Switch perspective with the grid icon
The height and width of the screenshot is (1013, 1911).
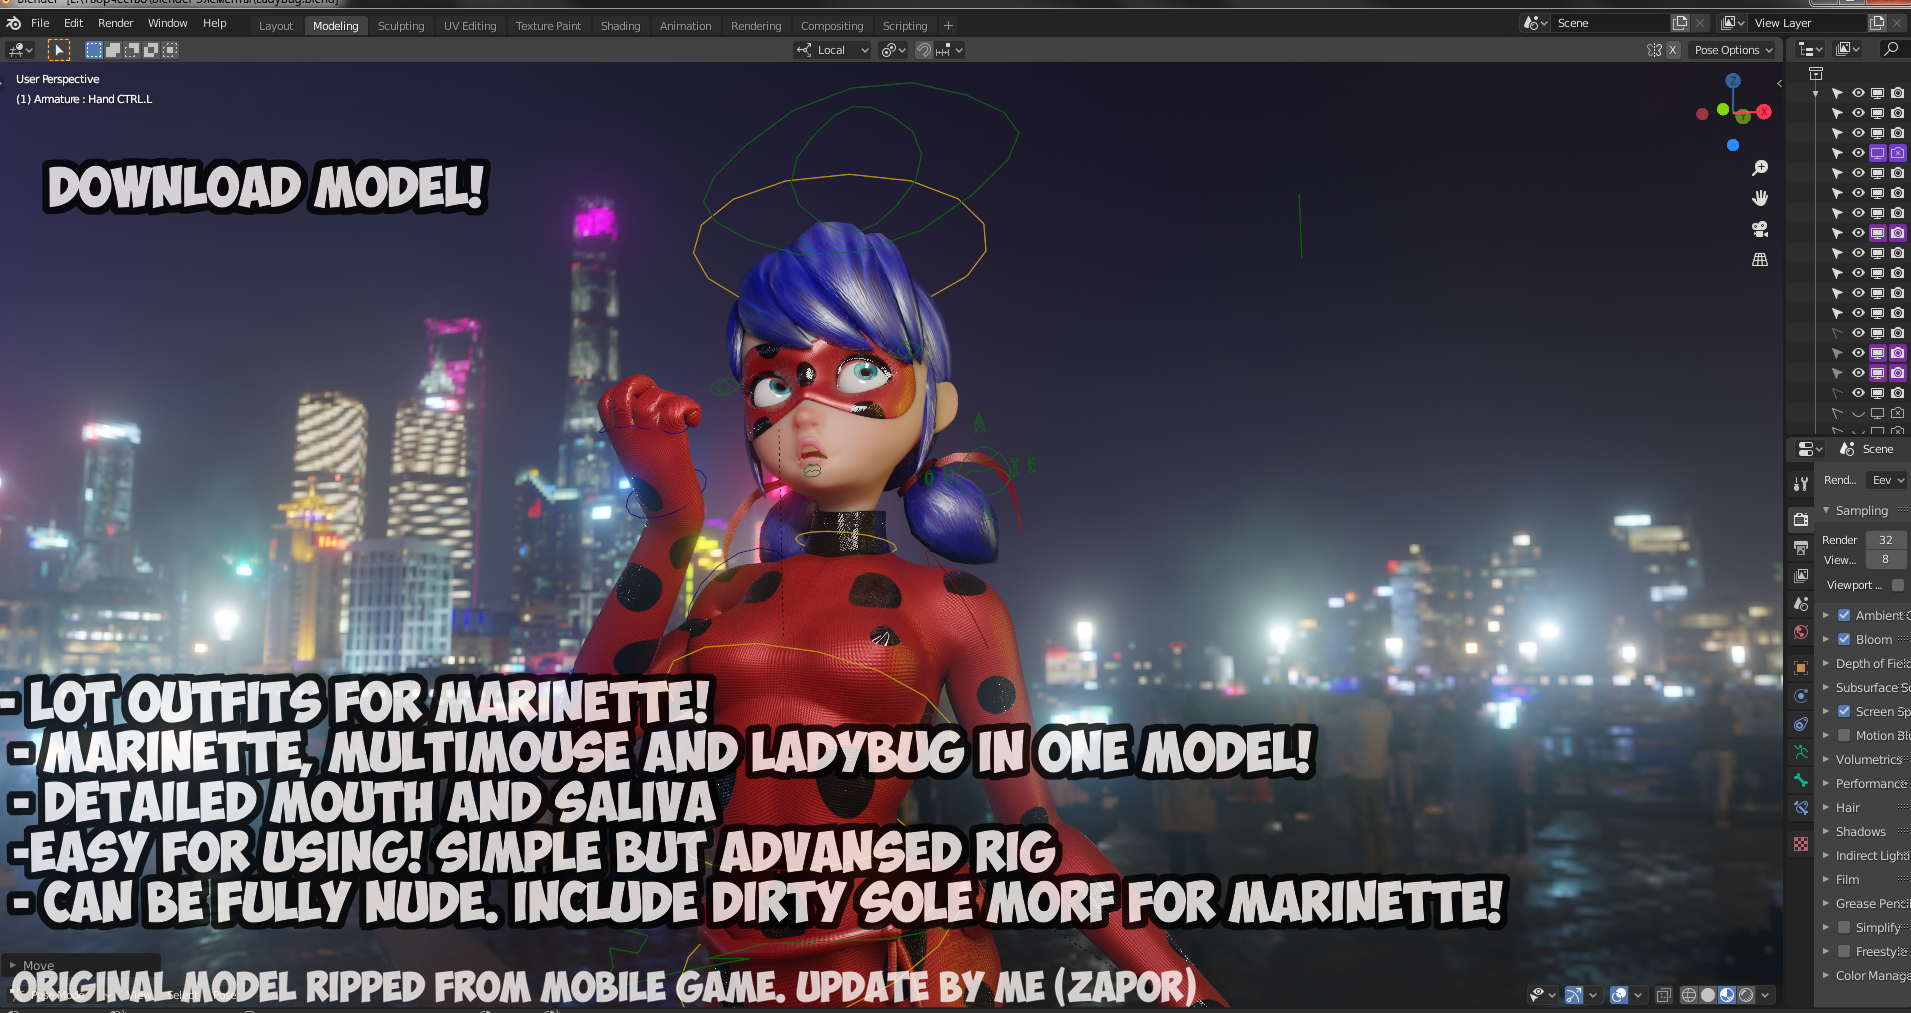click(x=1760, y=260)
